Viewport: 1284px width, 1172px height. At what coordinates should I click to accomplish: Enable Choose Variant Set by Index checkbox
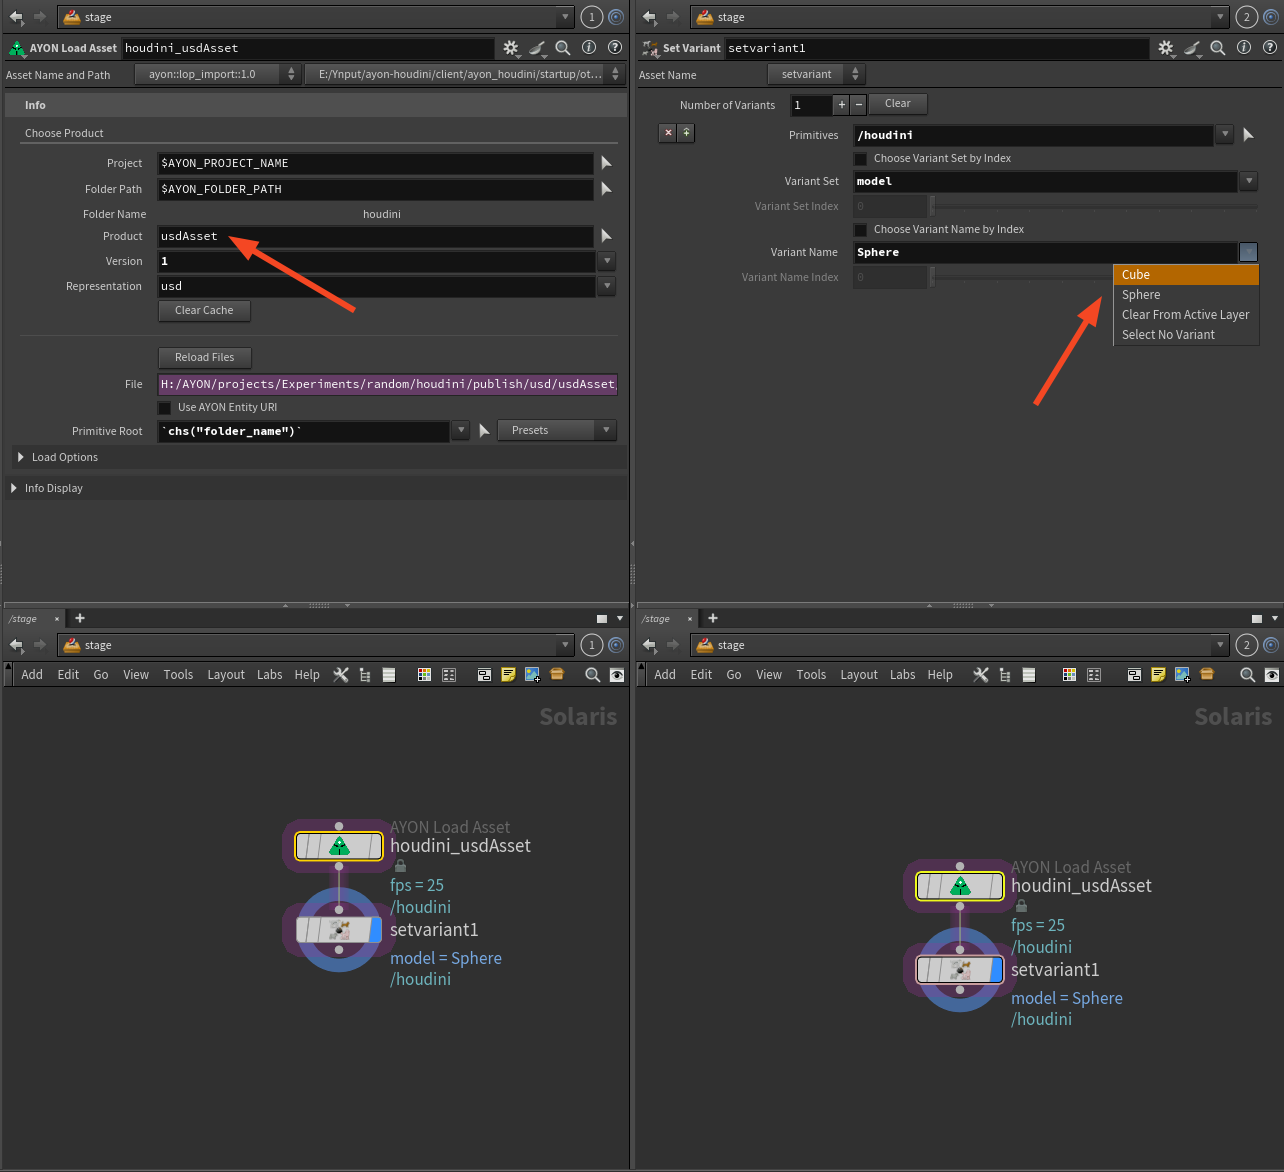860,159
